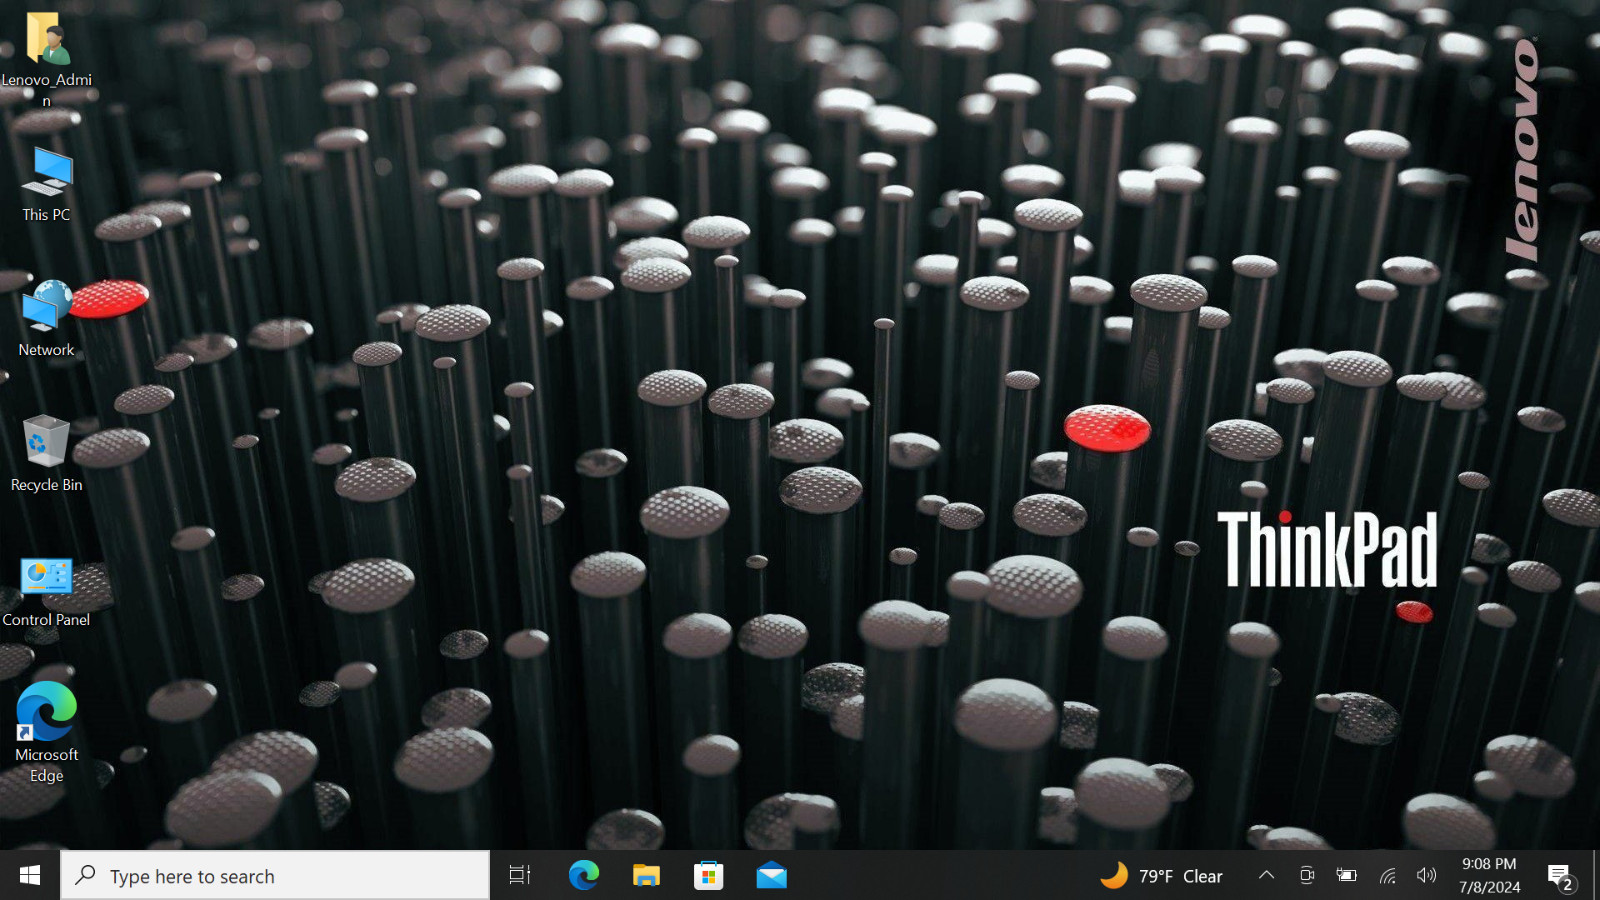Screen dimensions: 1600x900
Task: Open the Wi-Fi network flyout
Action: coord(1387,876)
